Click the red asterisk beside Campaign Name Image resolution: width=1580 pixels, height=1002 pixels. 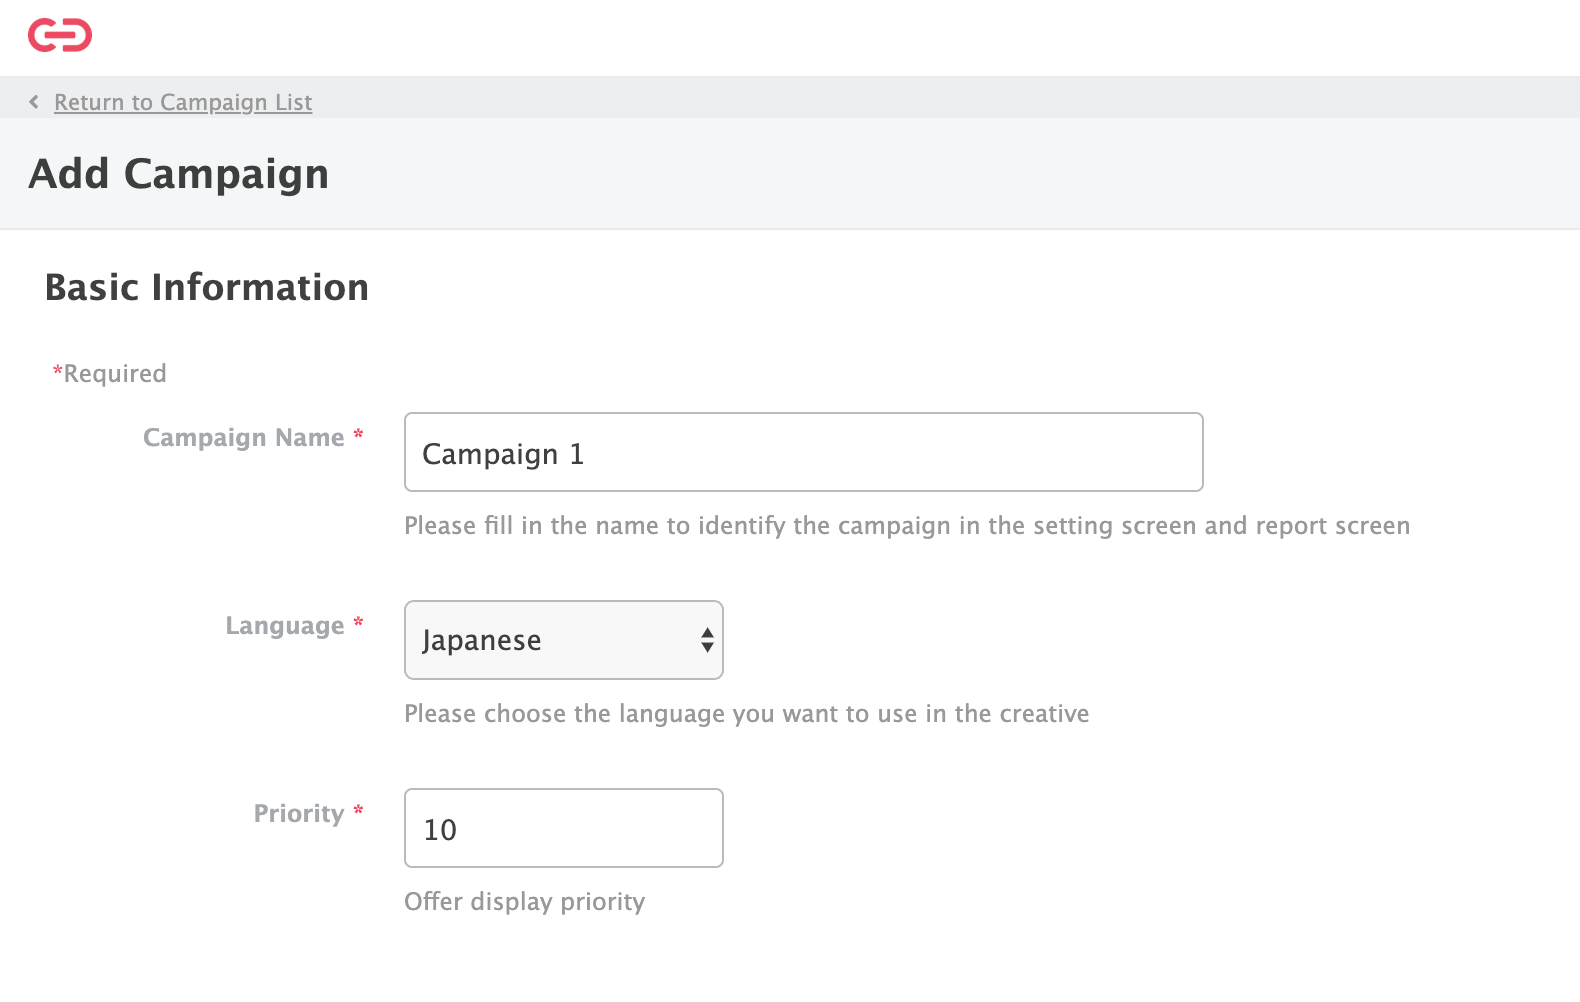[x=358, y=435]
